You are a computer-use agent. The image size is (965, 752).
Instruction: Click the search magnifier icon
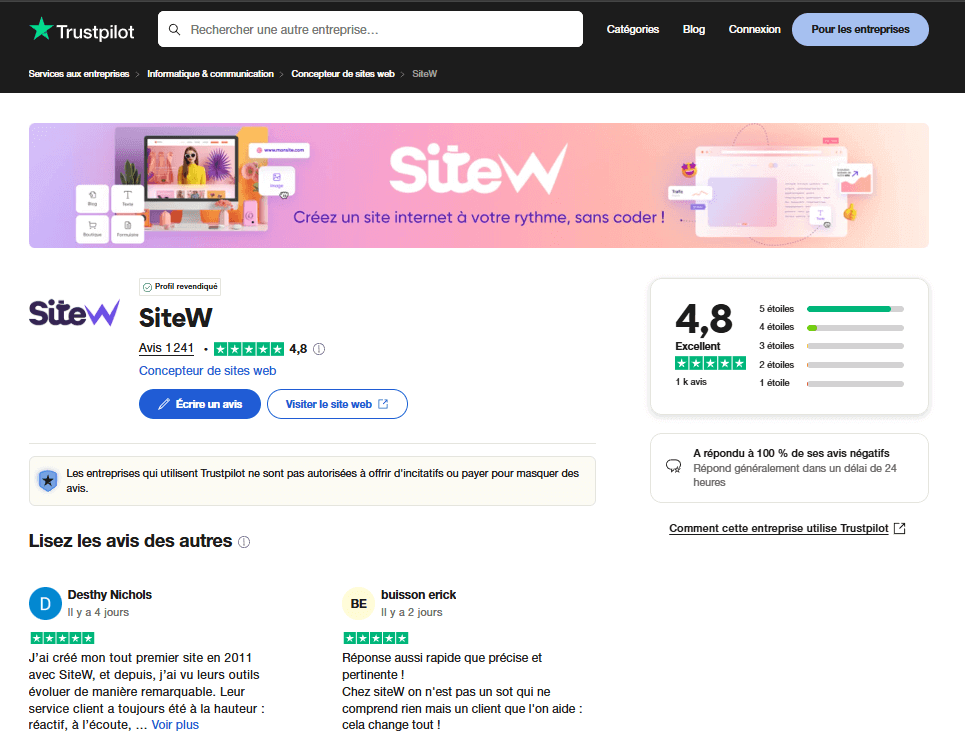pyautogui.click(x=175, y=30)
